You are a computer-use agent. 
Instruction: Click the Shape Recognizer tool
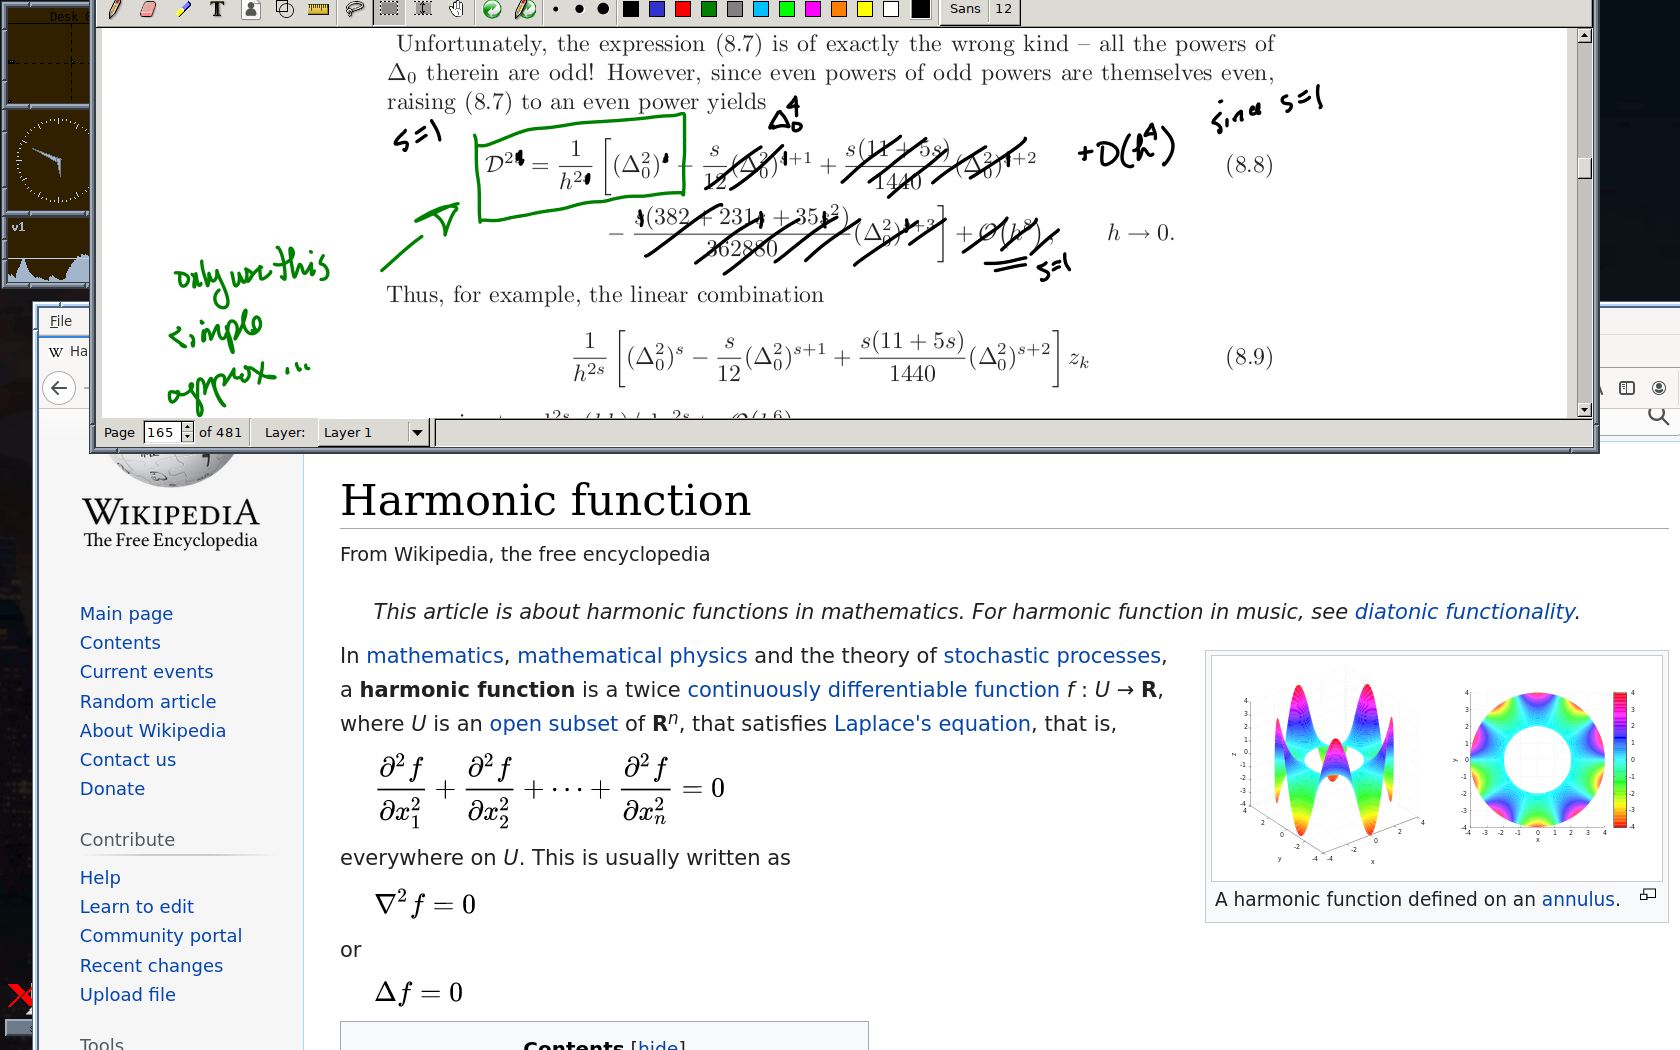point(285,10)
